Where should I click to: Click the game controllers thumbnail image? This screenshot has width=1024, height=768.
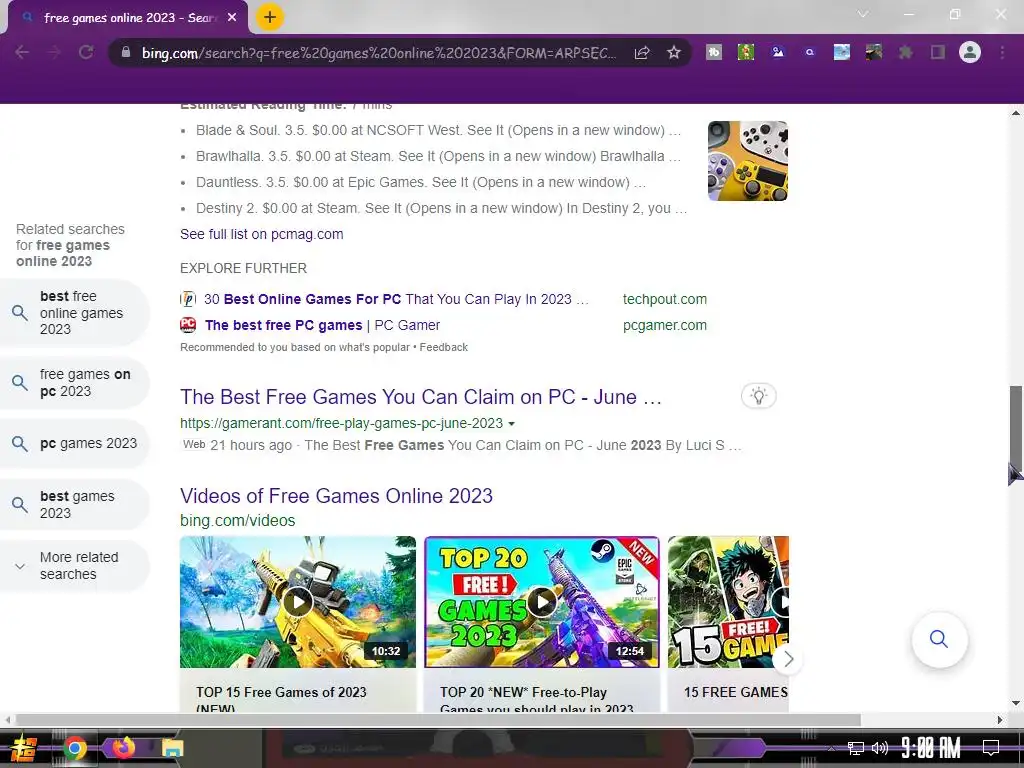tap(748, 161)
